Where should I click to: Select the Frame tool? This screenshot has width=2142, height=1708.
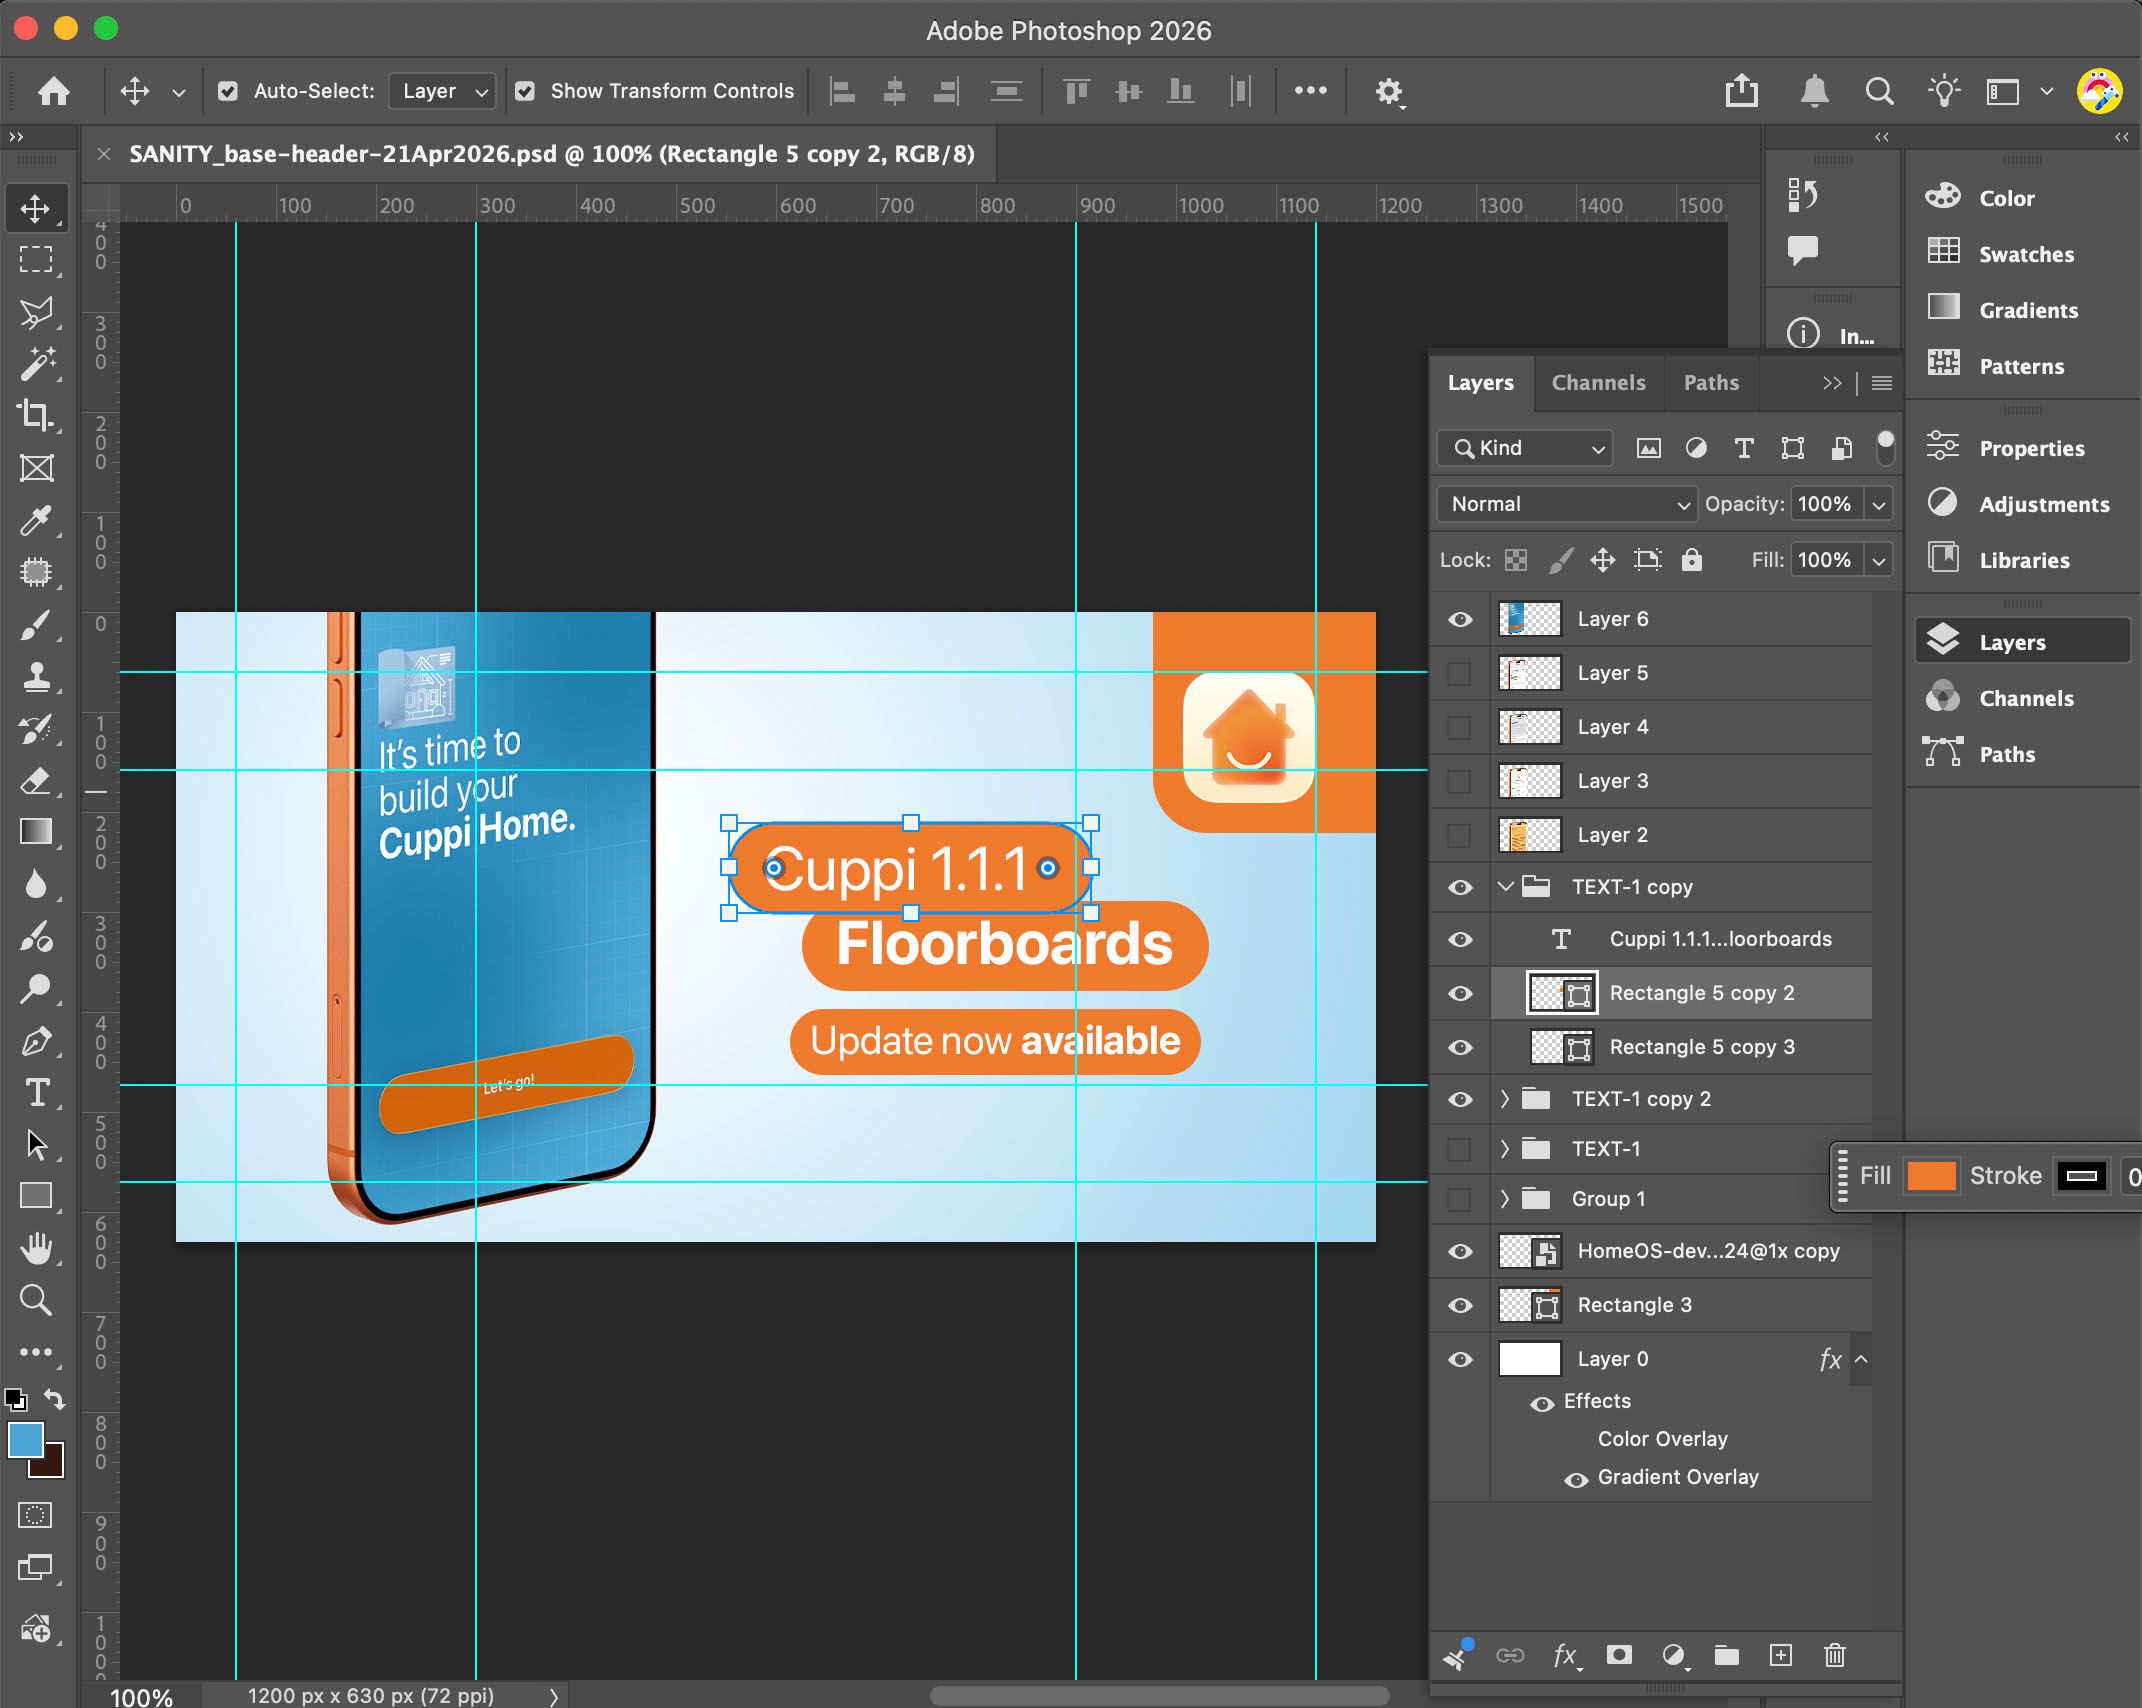(36, 468)
